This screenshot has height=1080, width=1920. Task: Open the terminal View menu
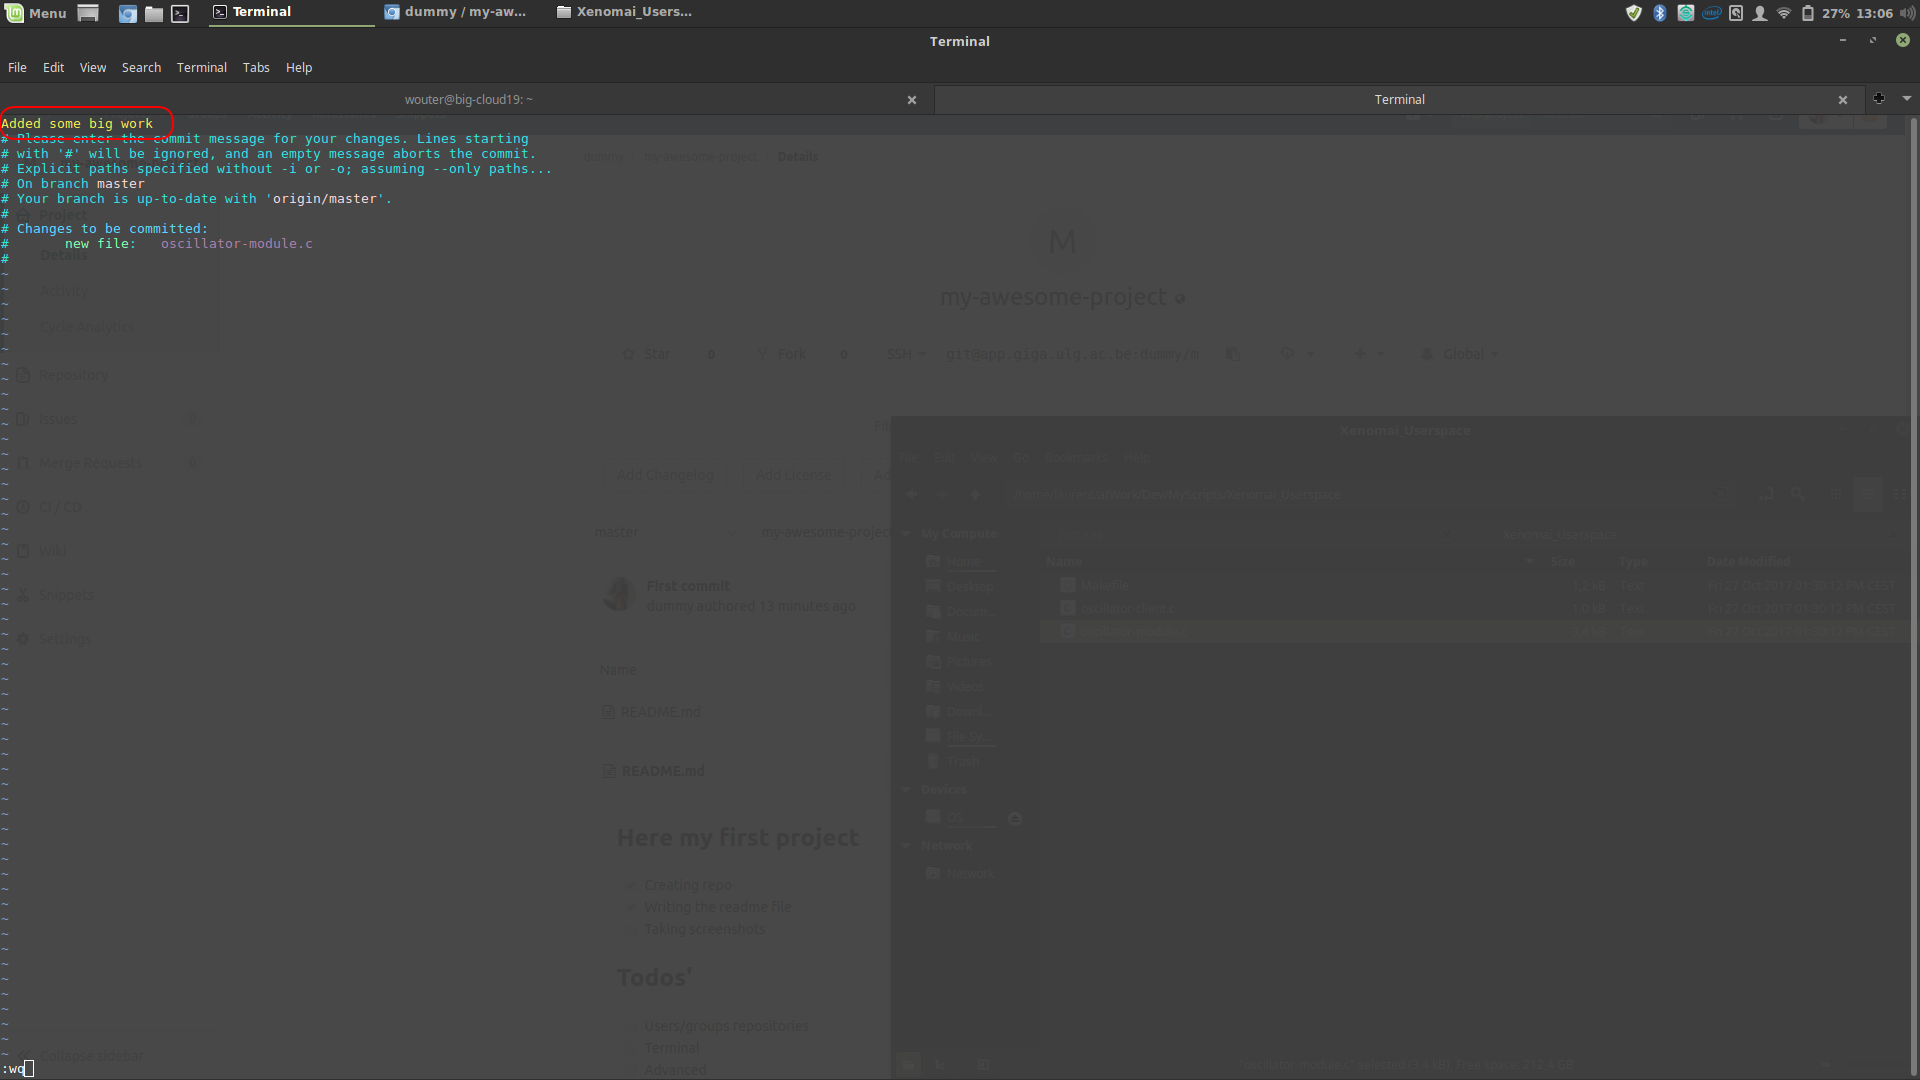(93, 67)
